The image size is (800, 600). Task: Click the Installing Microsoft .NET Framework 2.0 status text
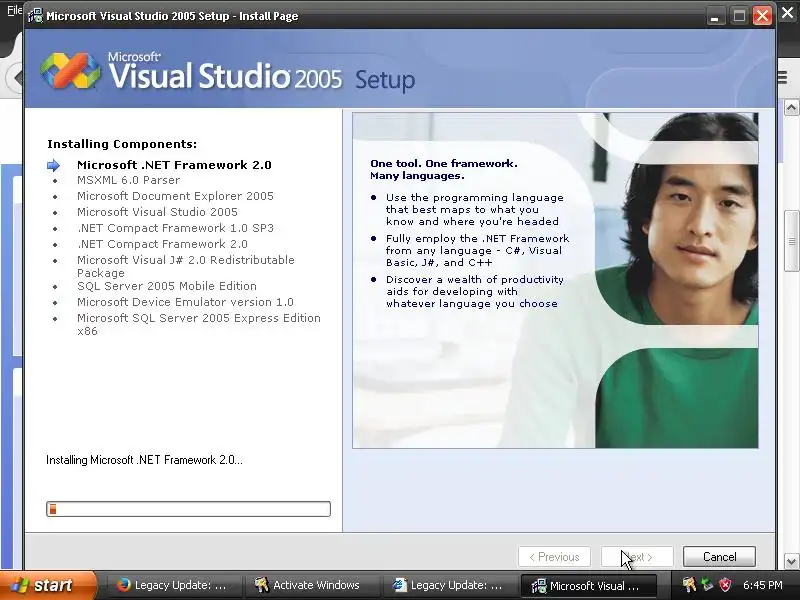click(x=144, y=460)
